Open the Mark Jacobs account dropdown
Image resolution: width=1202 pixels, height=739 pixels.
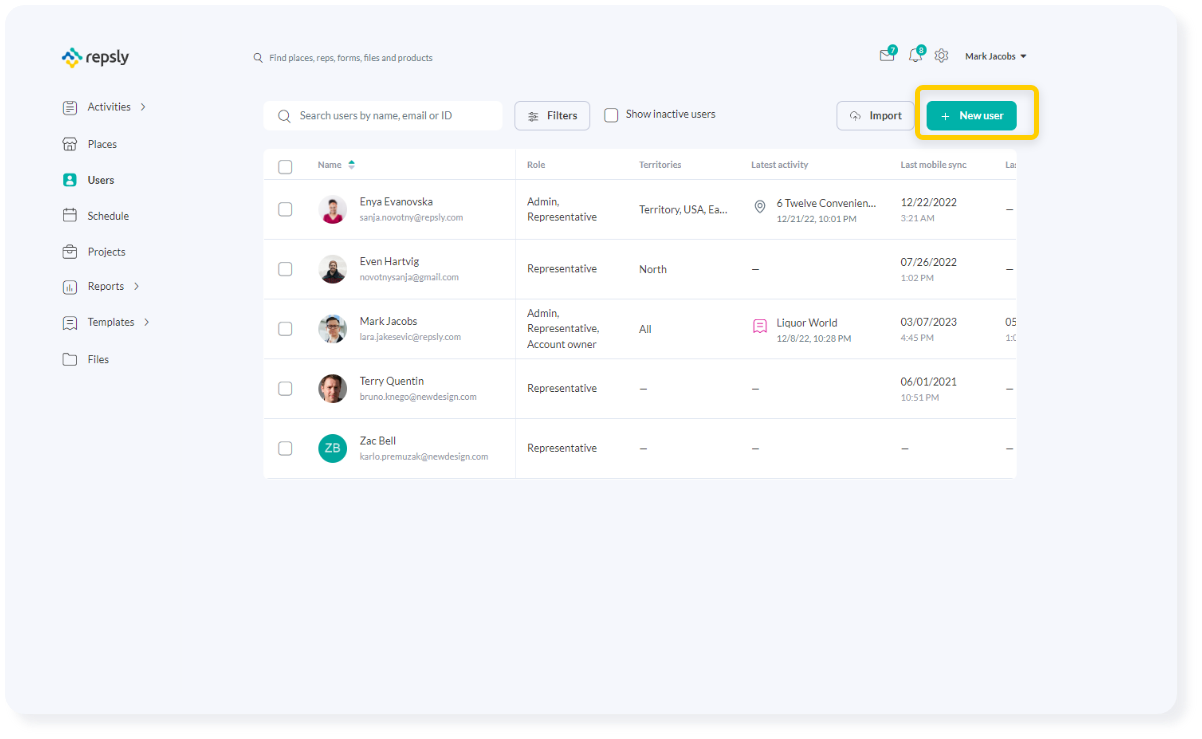[995, 56]
